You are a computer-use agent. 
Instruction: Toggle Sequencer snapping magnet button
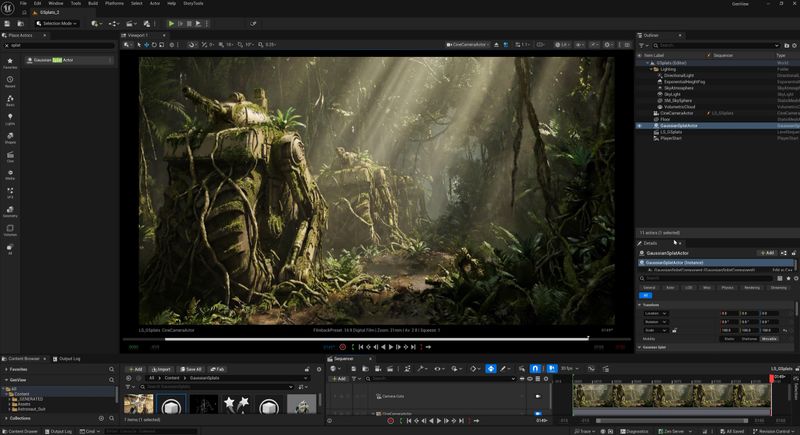click(x=535, y=369)
